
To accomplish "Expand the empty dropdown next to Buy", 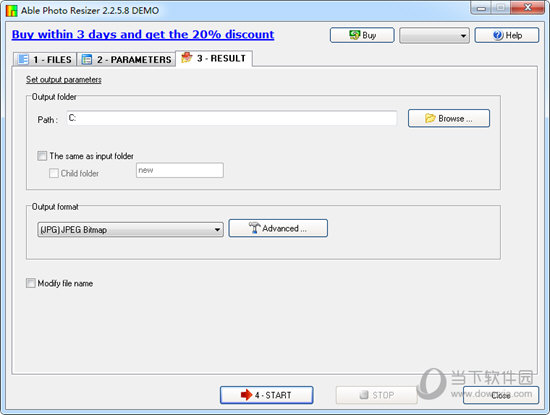I will (x=434, y=35).
